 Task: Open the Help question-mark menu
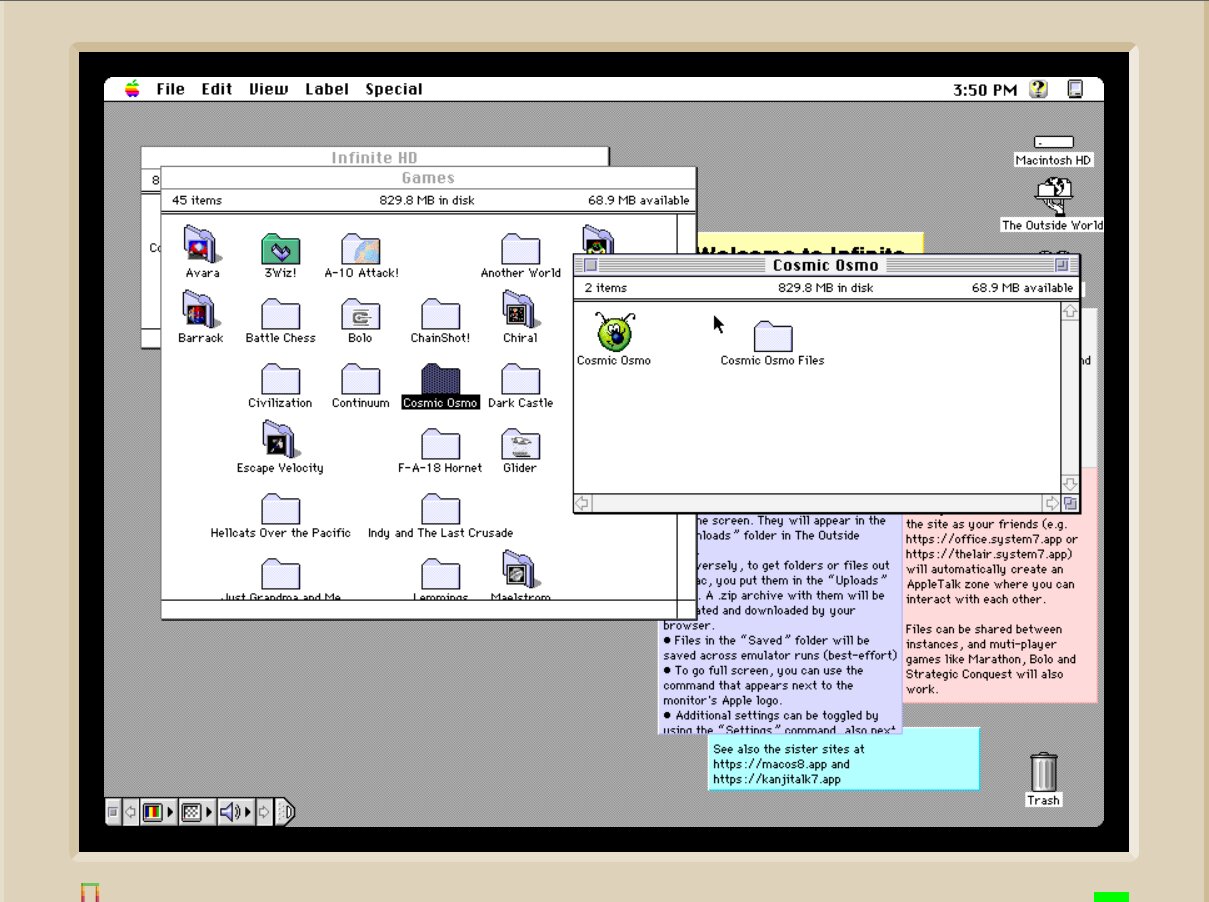(x=1038, y=89)
